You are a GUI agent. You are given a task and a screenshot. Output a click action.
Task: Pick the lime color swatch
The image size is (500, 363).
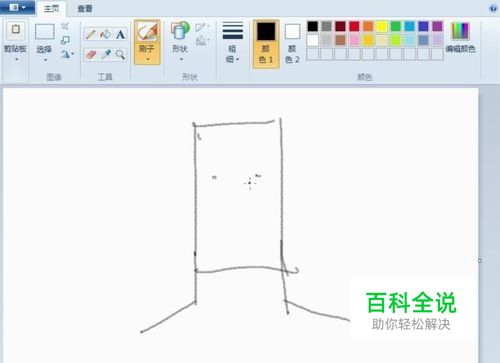(396, 40)
